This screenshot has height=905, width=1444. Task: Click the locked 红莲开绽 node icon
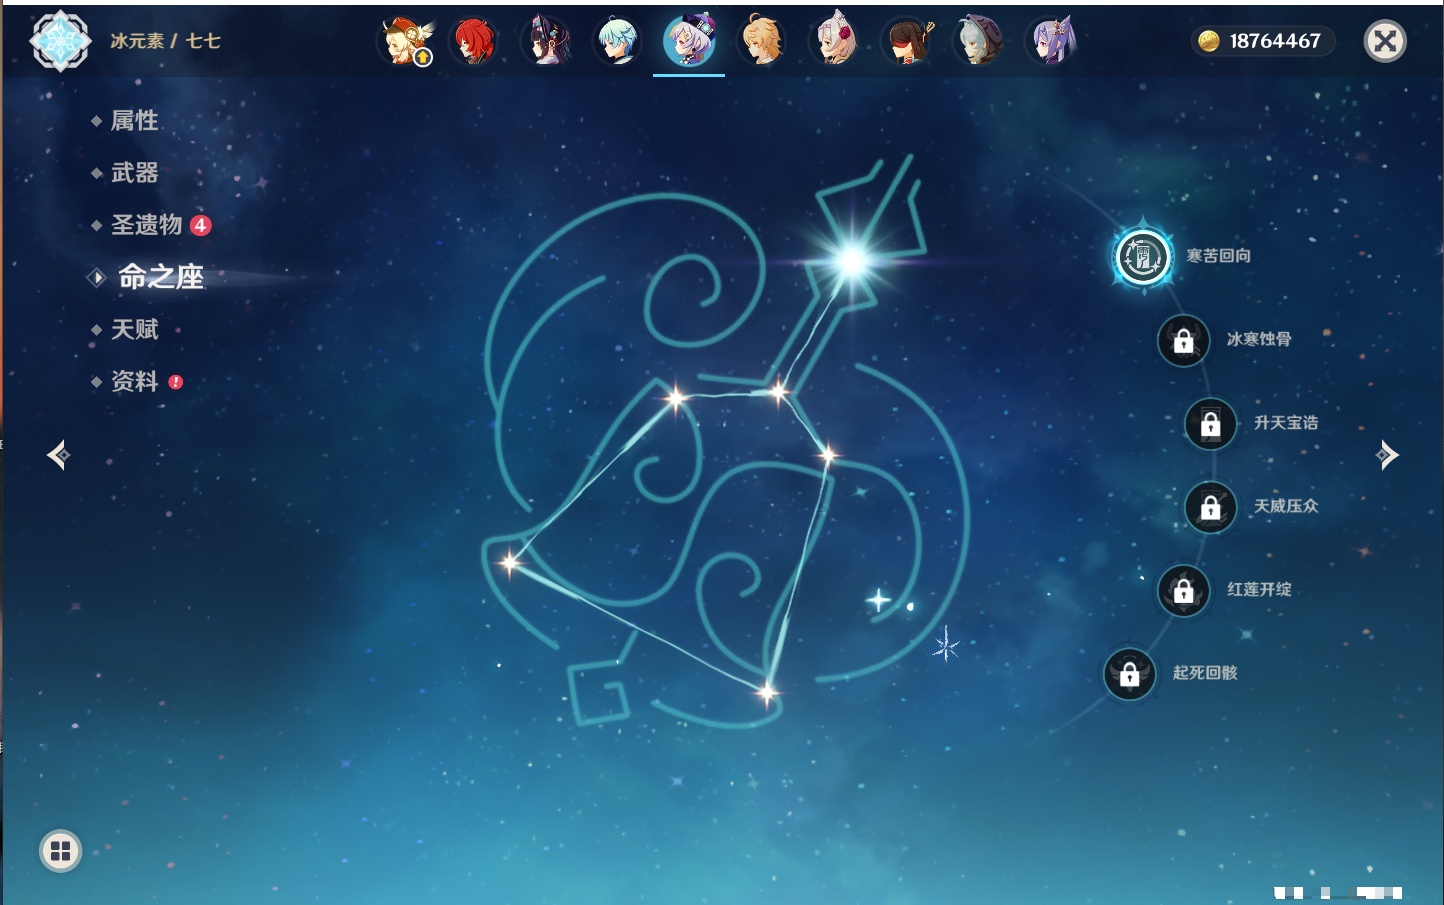1183,590
